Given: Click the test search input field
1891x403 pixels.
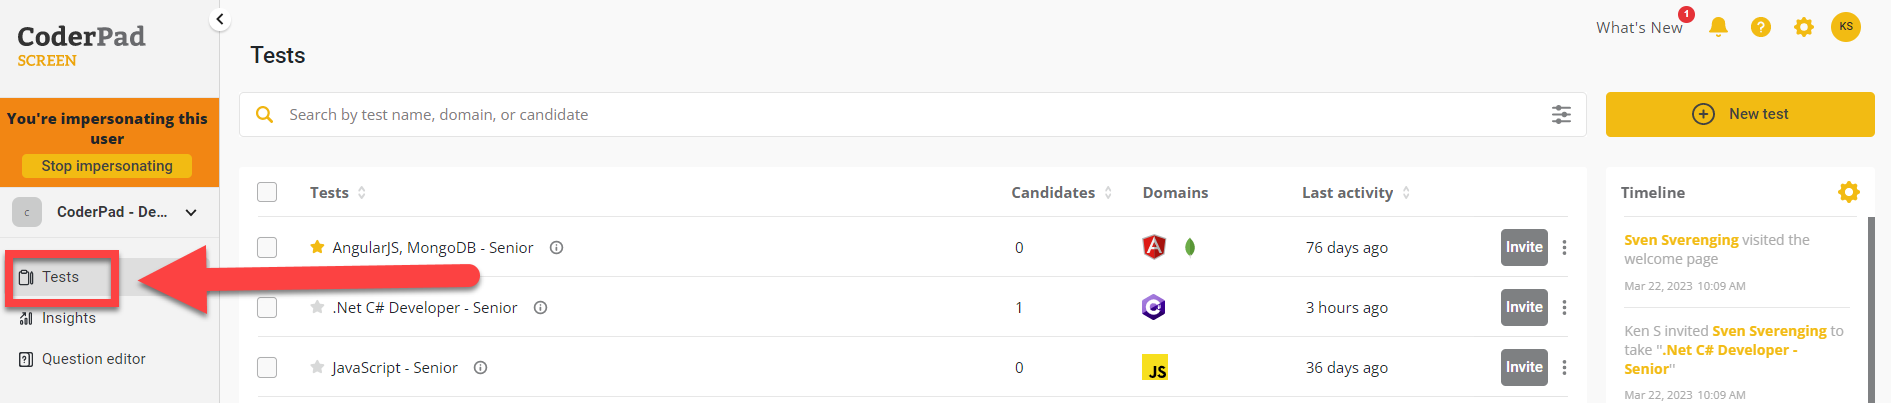Looking at the screenshot, I should (900, 115).
